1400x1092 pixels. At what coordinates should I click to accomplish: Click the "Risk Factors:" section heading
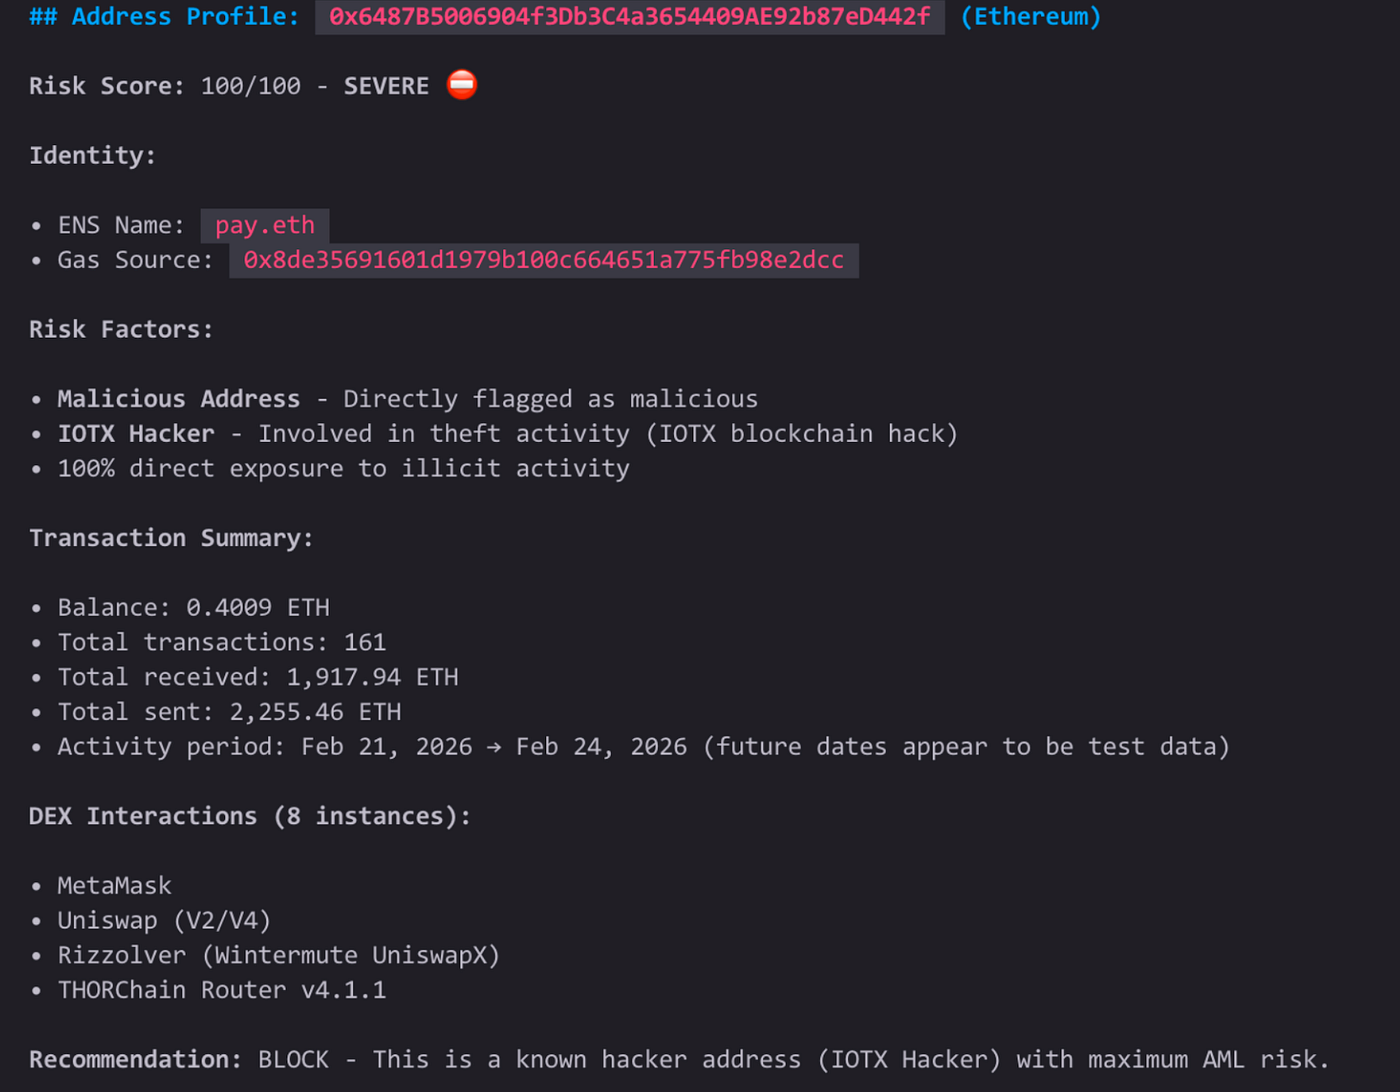coord(121,330)
